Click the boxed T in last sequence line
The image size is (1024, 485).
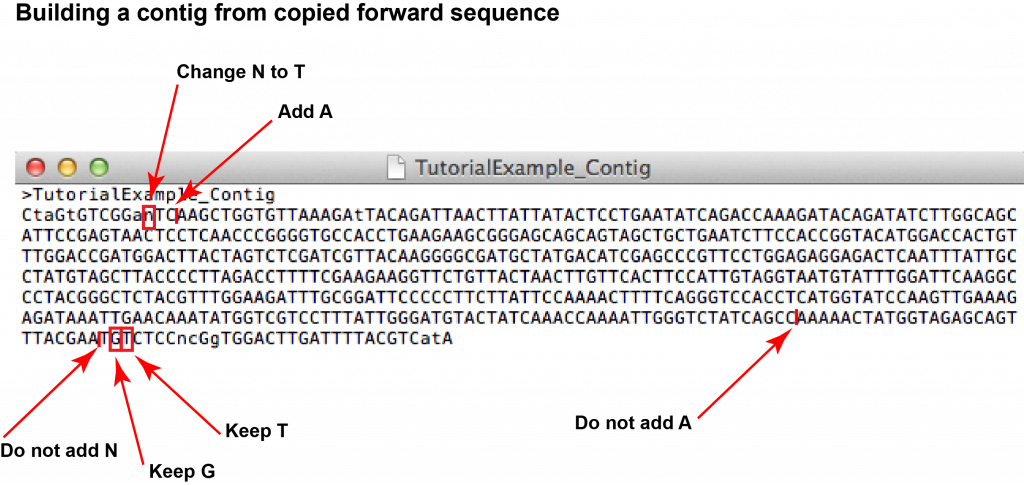(x=127, y=339)
